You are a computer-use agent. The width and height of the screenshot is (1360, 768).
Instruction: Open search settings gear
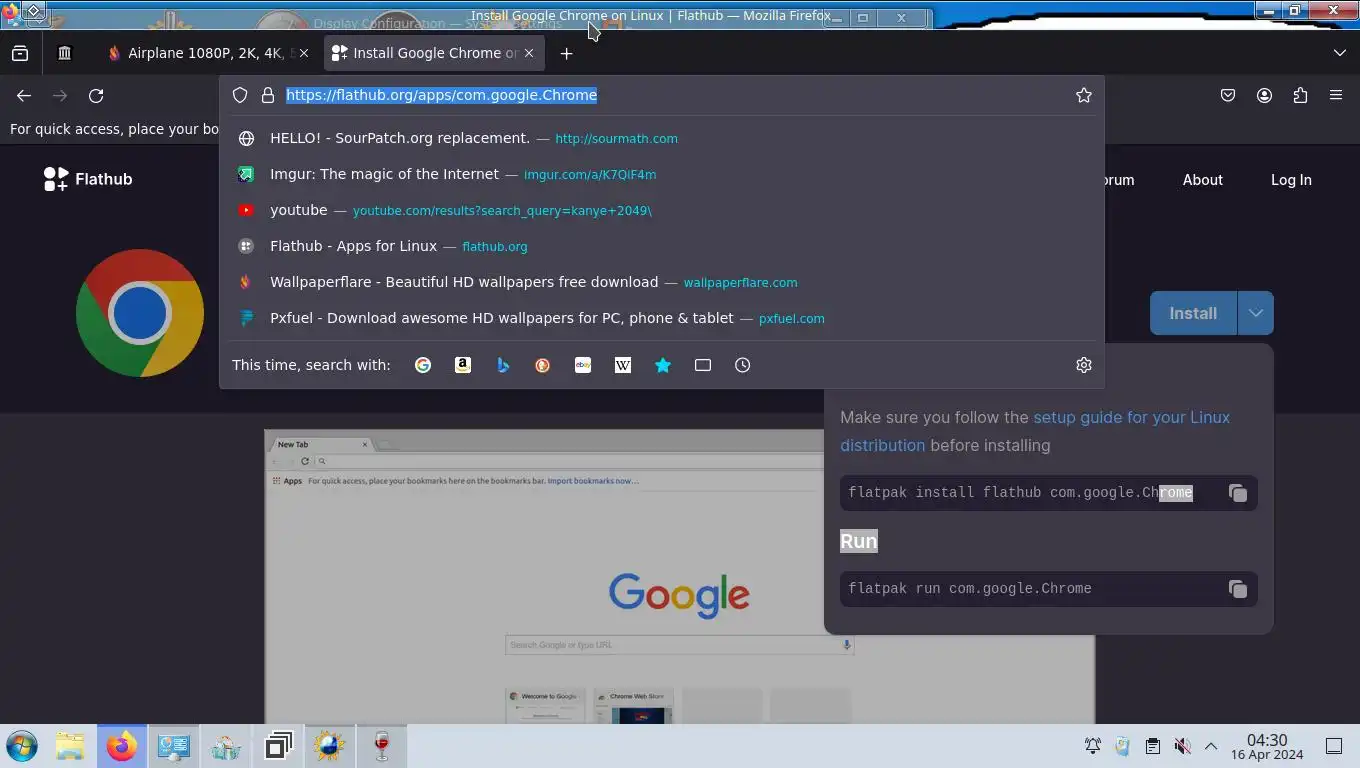pyautogui.click(x=1084, y=365)
